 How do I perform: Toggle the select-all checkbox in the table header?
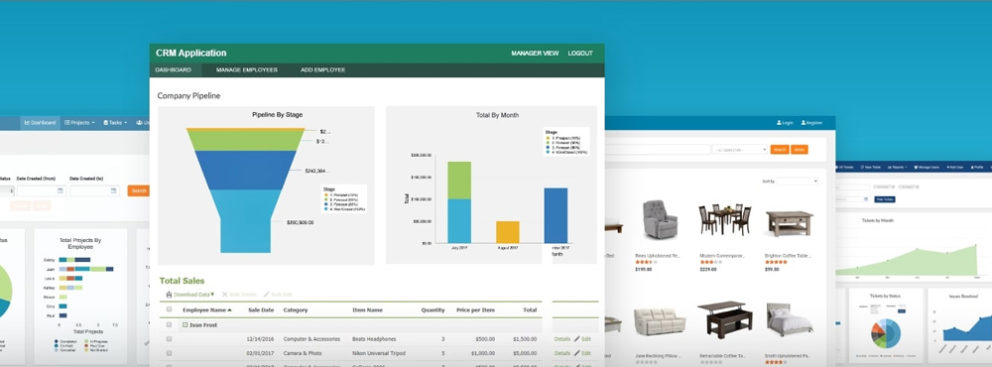[x=169, y=310]
